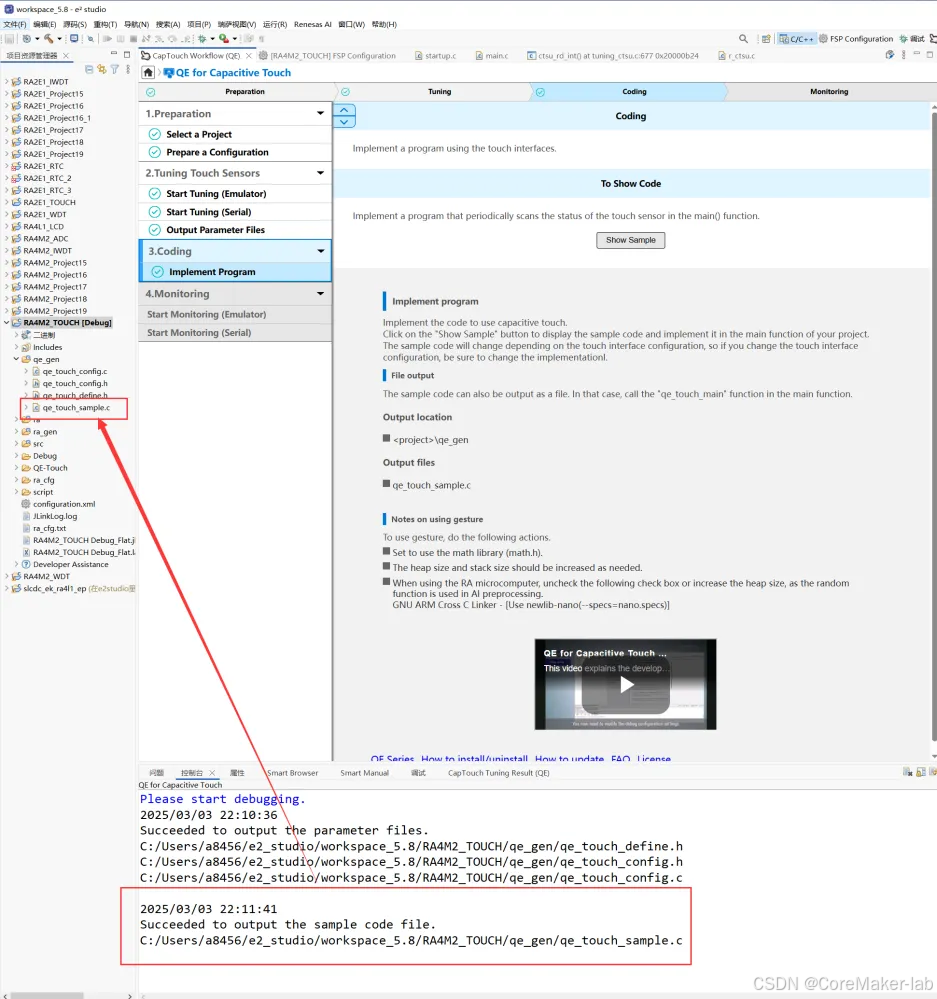Open the [RA4M2_TOUCH] FSP Configuration tab
The height and width of the screenshot is (999, 937).
click(327, 56)
